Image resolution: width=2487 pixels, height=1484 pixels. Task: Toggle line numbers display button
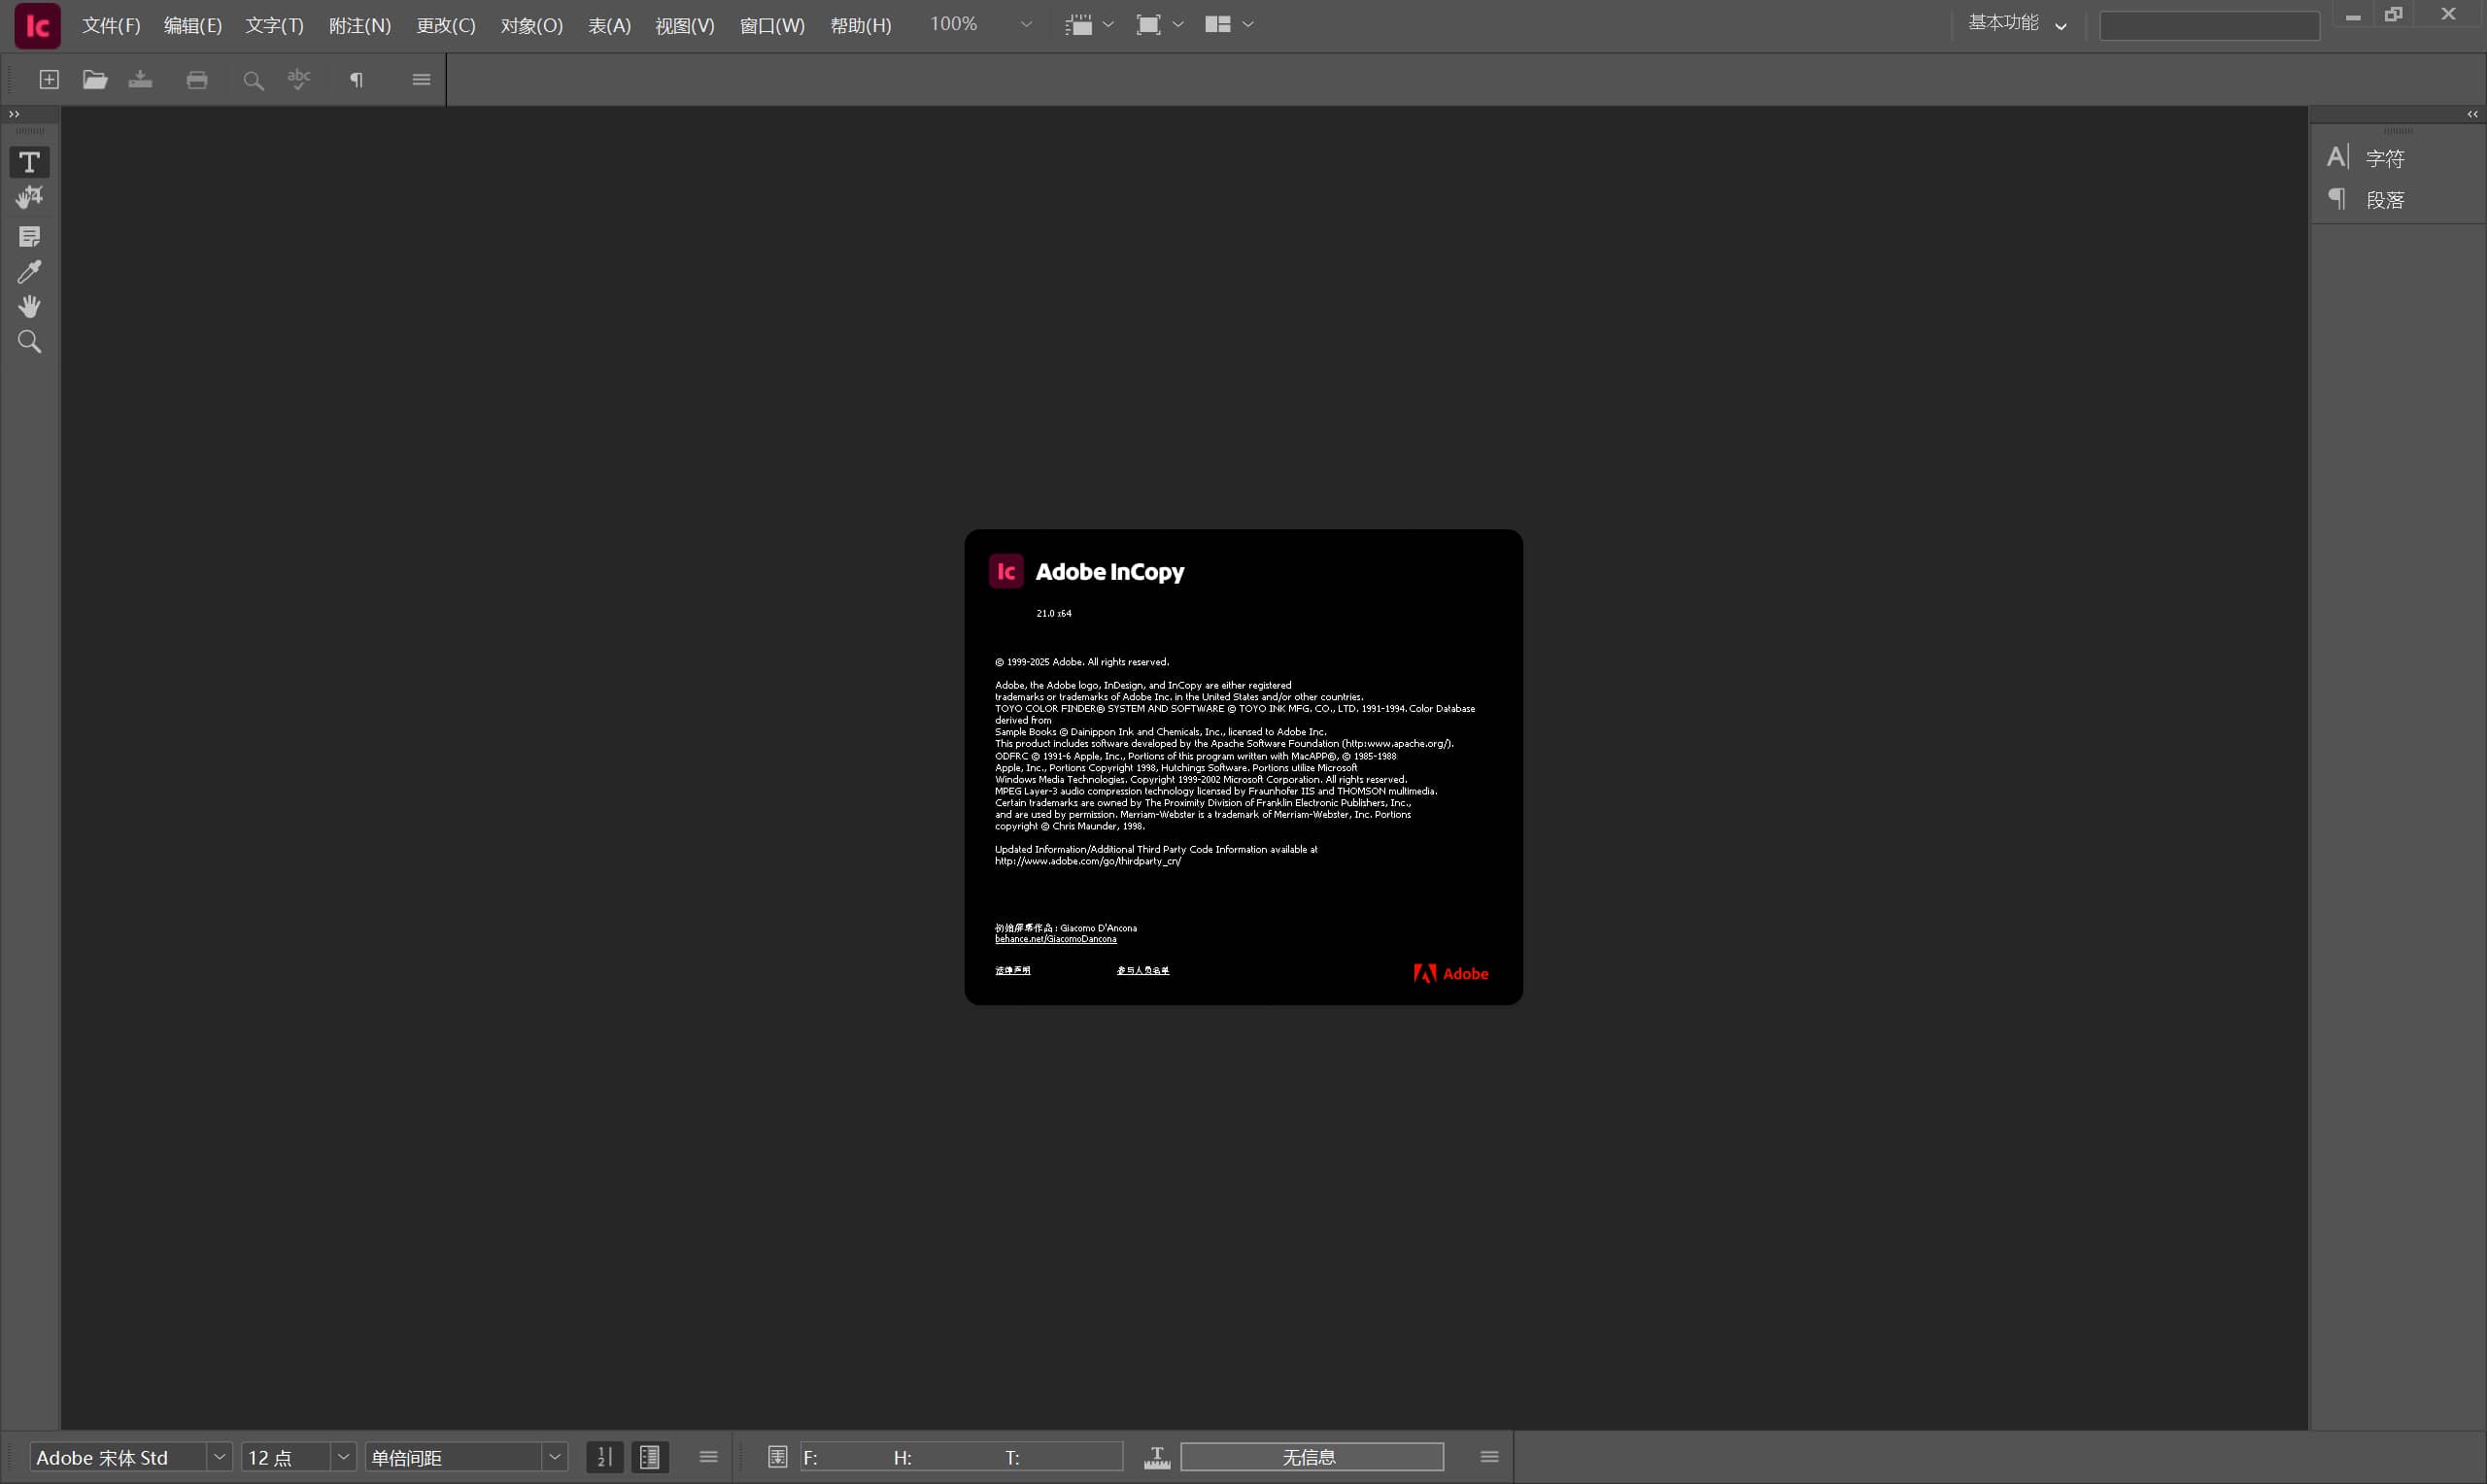pos(604,1457)
